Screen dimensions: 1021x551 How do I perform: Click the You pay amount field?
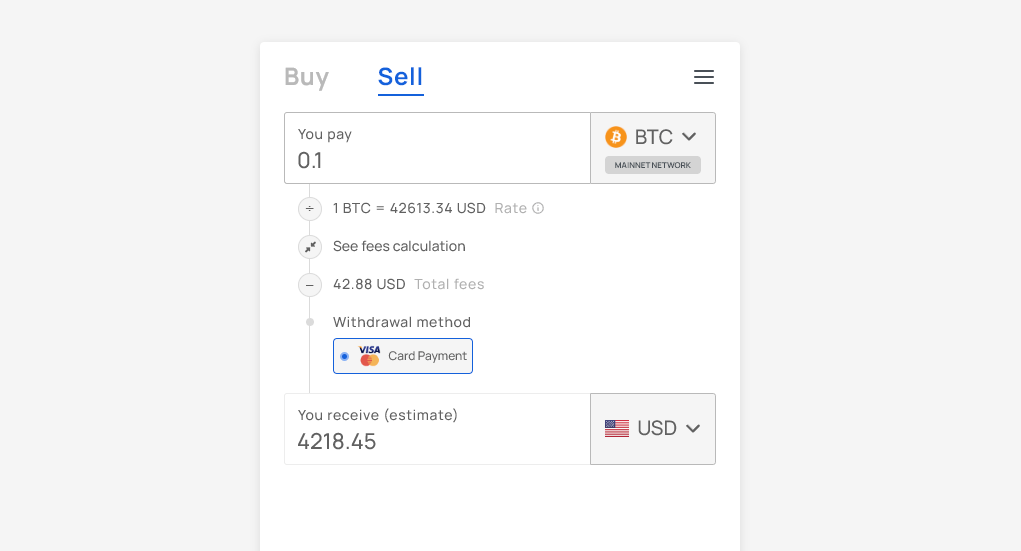coord(437,160)
